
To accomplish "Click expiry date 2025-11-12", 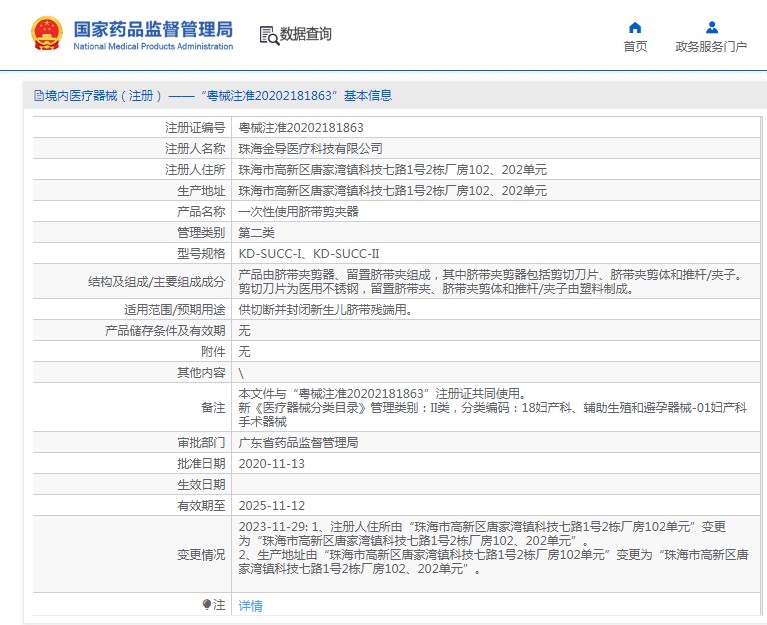I will [271, 506].
